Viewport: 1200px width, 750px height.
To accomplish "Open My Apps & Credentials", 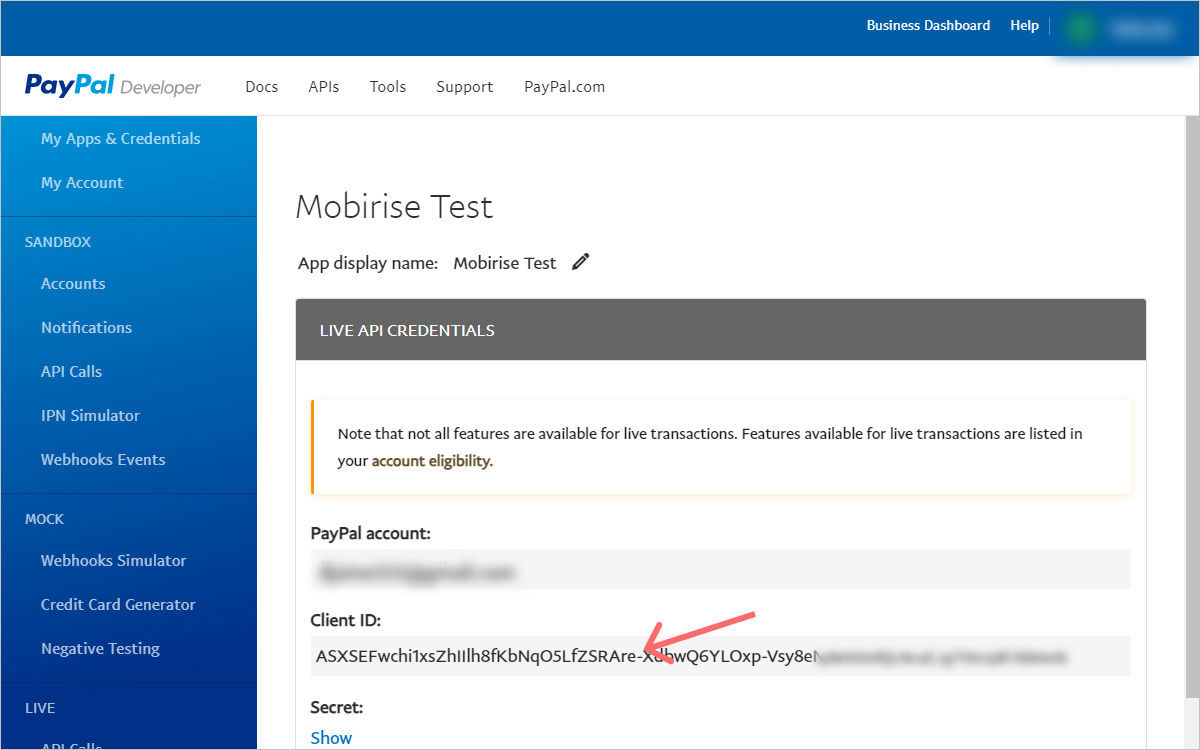I will pos(121,139).
